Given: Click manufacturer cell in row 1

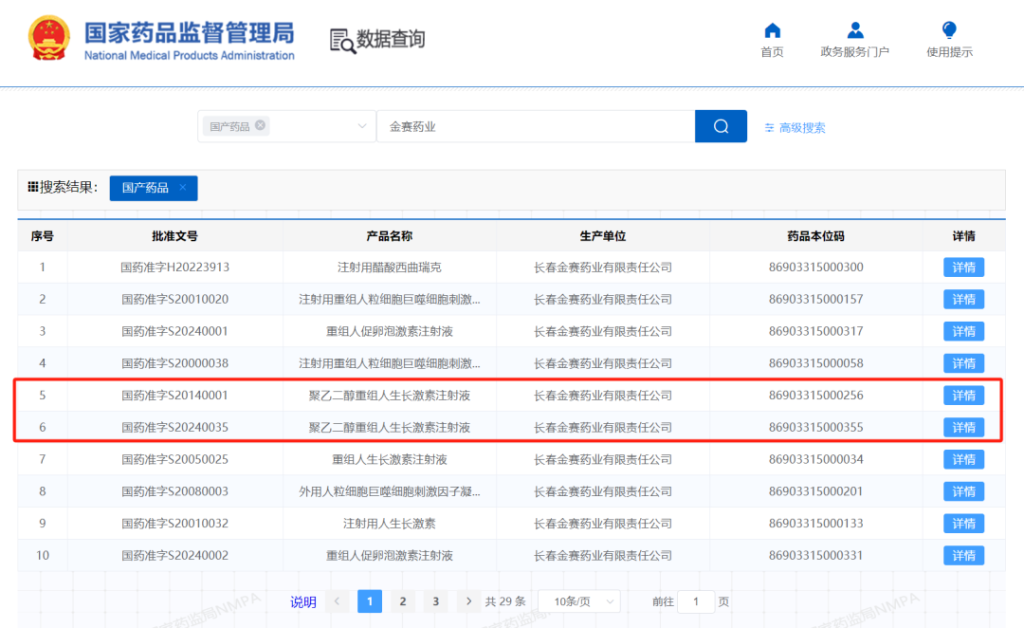Looking at the screenshot, I should point(602,267).
